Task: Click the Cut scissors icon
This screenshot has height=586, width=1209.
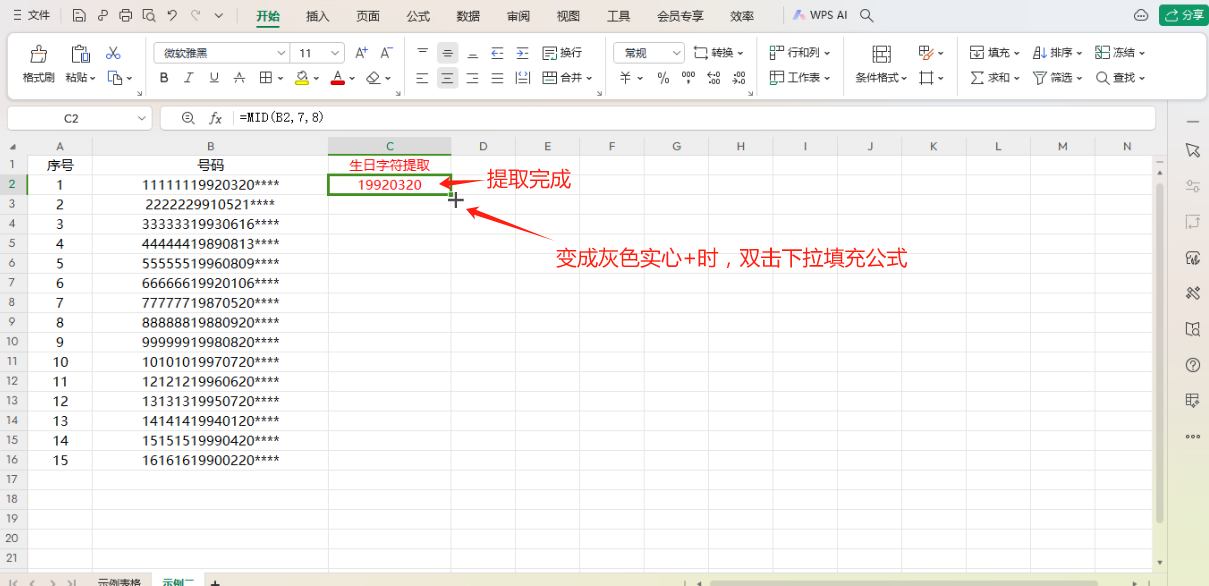Action: 113,53
